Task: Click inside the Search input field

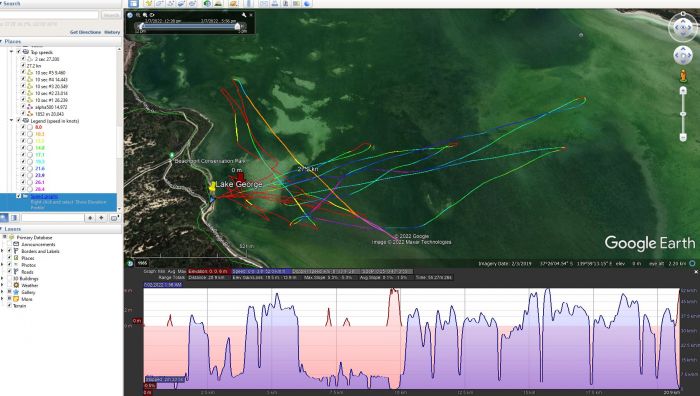Action: (x=49, y=15)
